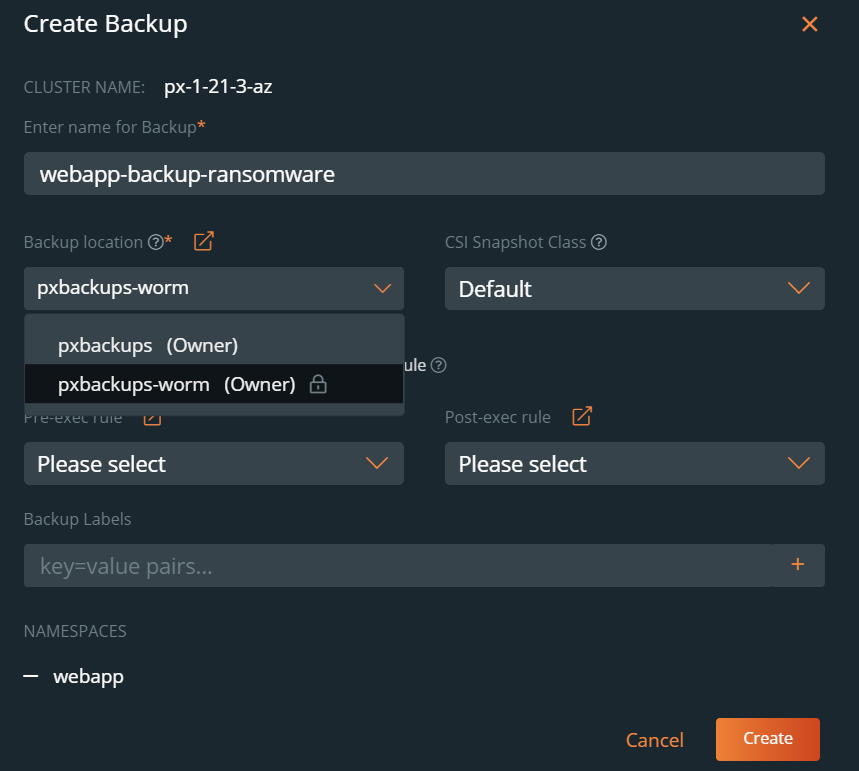This screenshot has height=771, width=859.
Task: Cancel the backup creation
Action: point(654,740)
